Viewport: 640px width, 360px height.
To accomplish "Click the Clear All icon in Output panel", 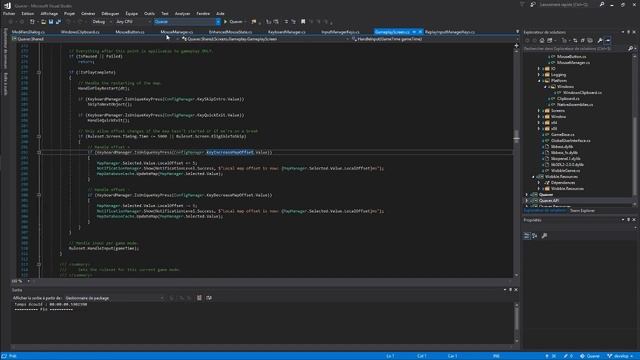I will click(x=199, y=298).
